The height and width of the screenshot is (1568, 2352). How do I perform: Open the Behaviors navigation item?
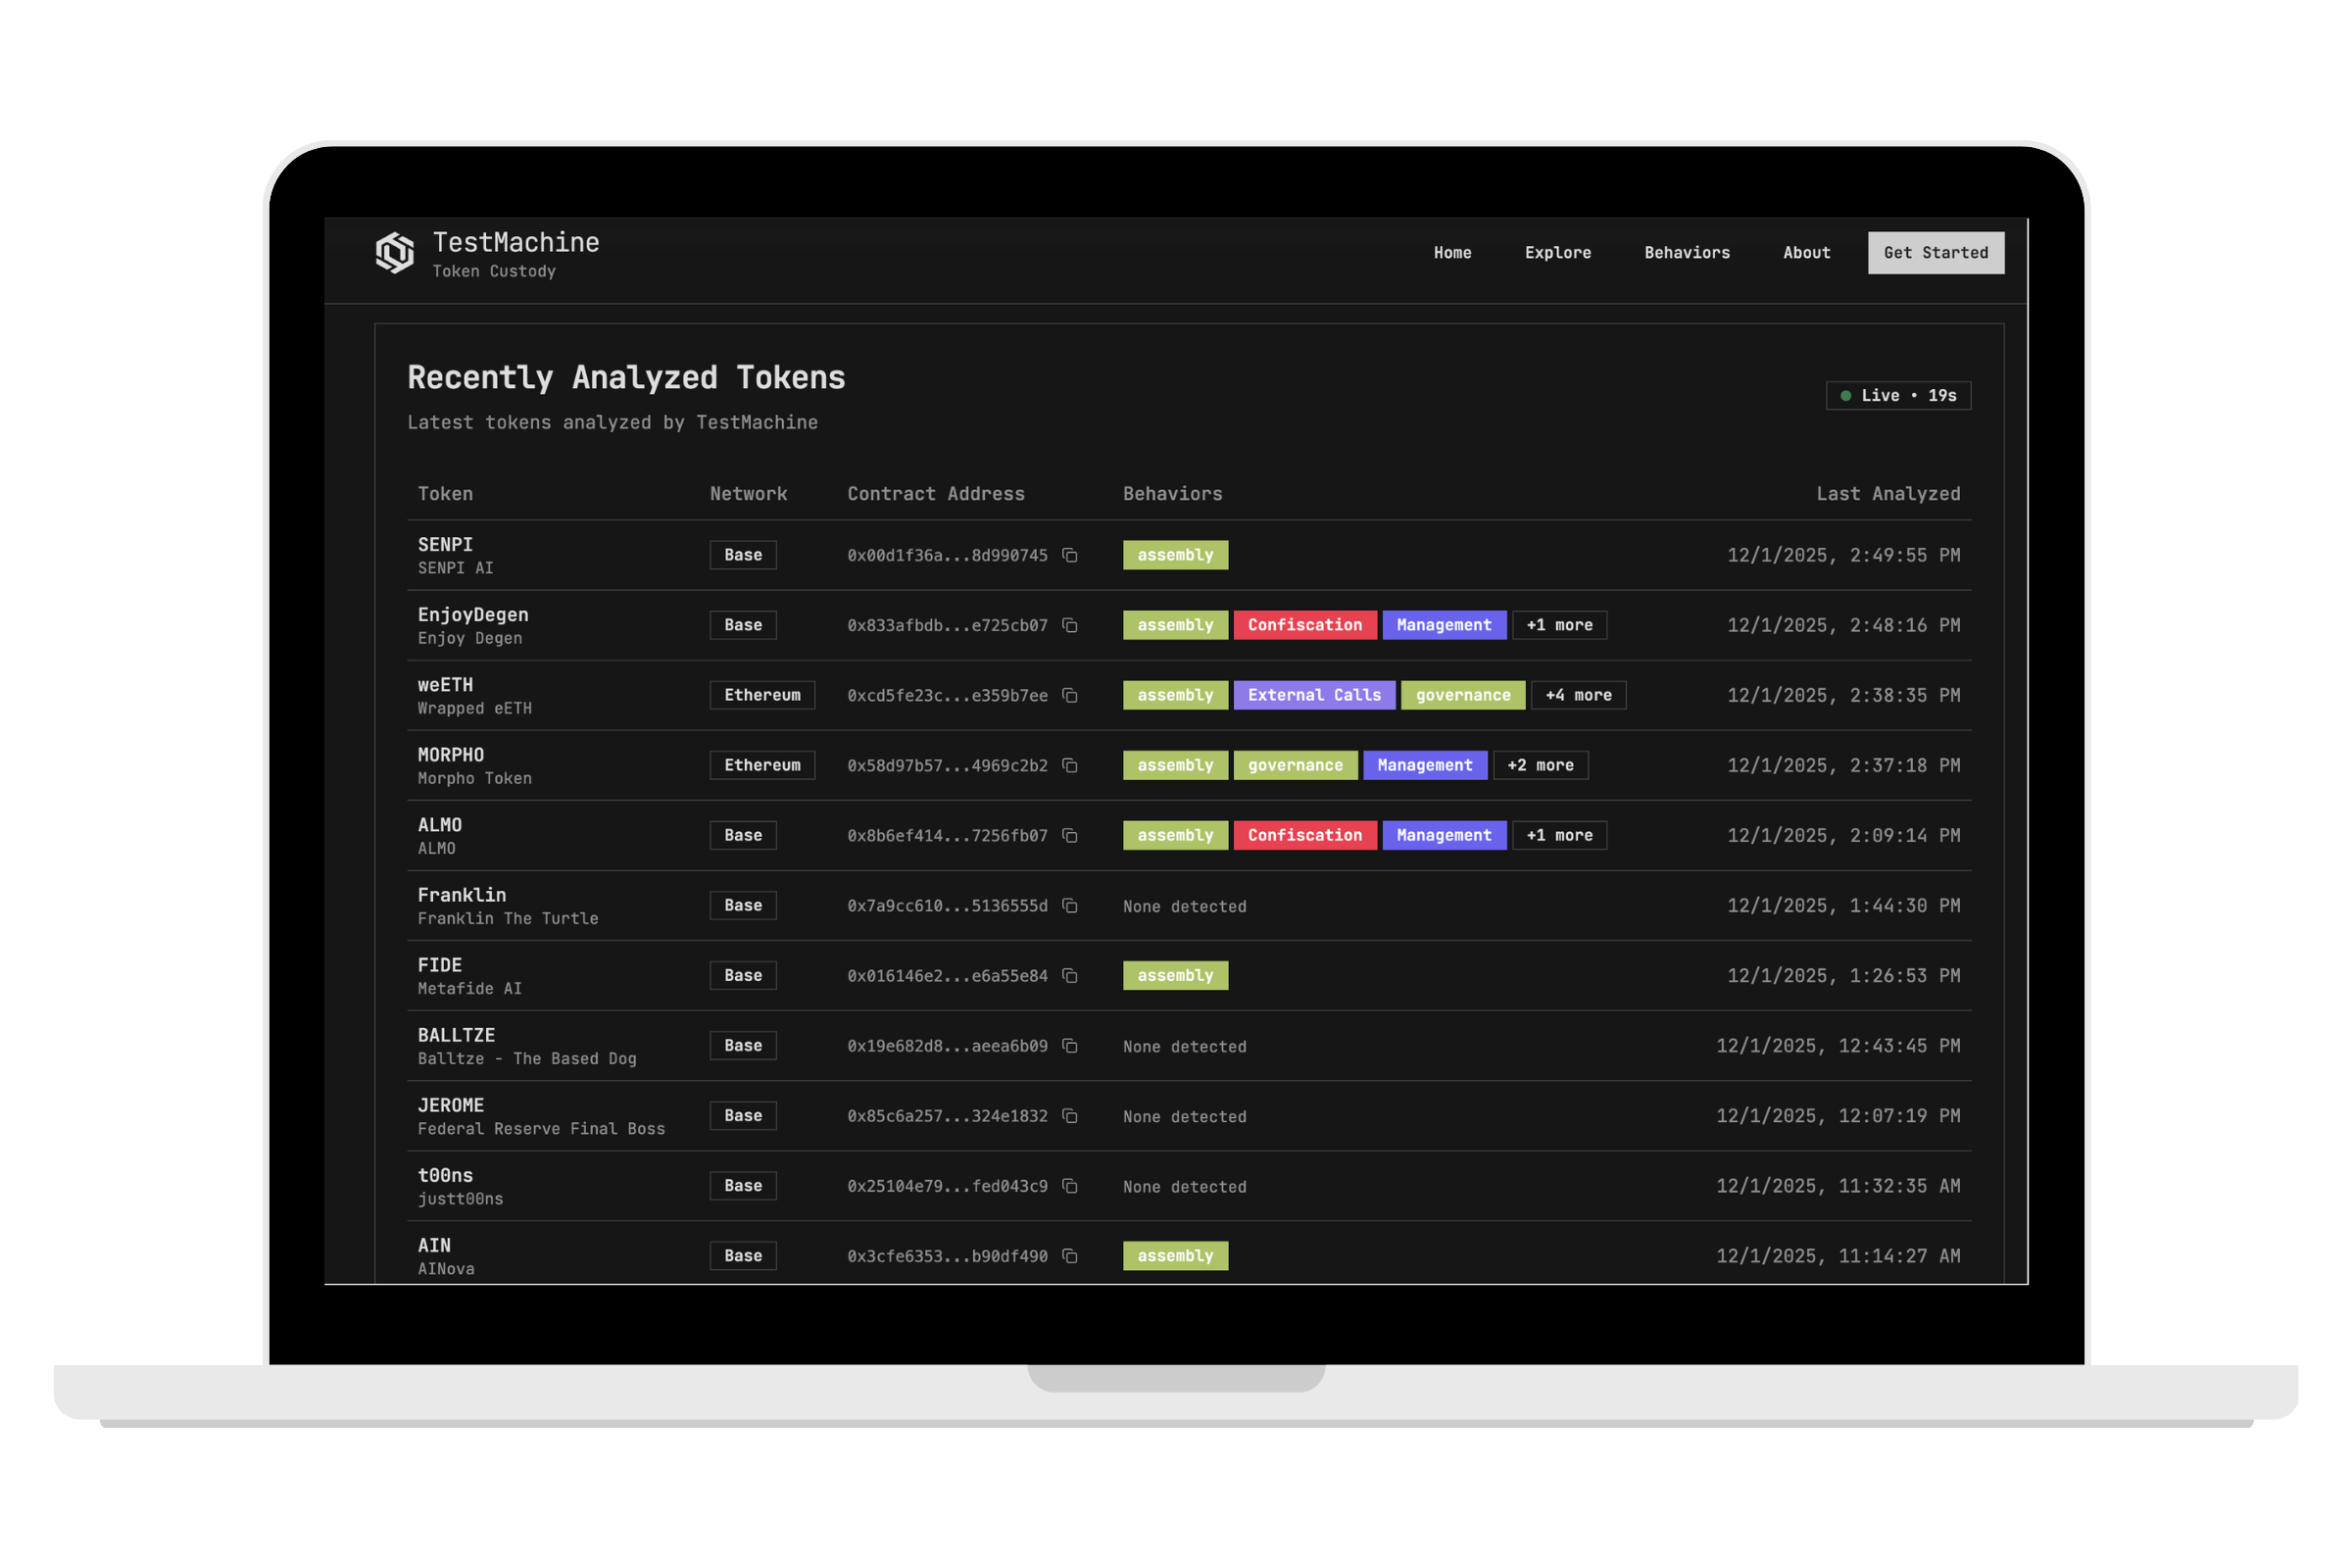coord(1686,253)
